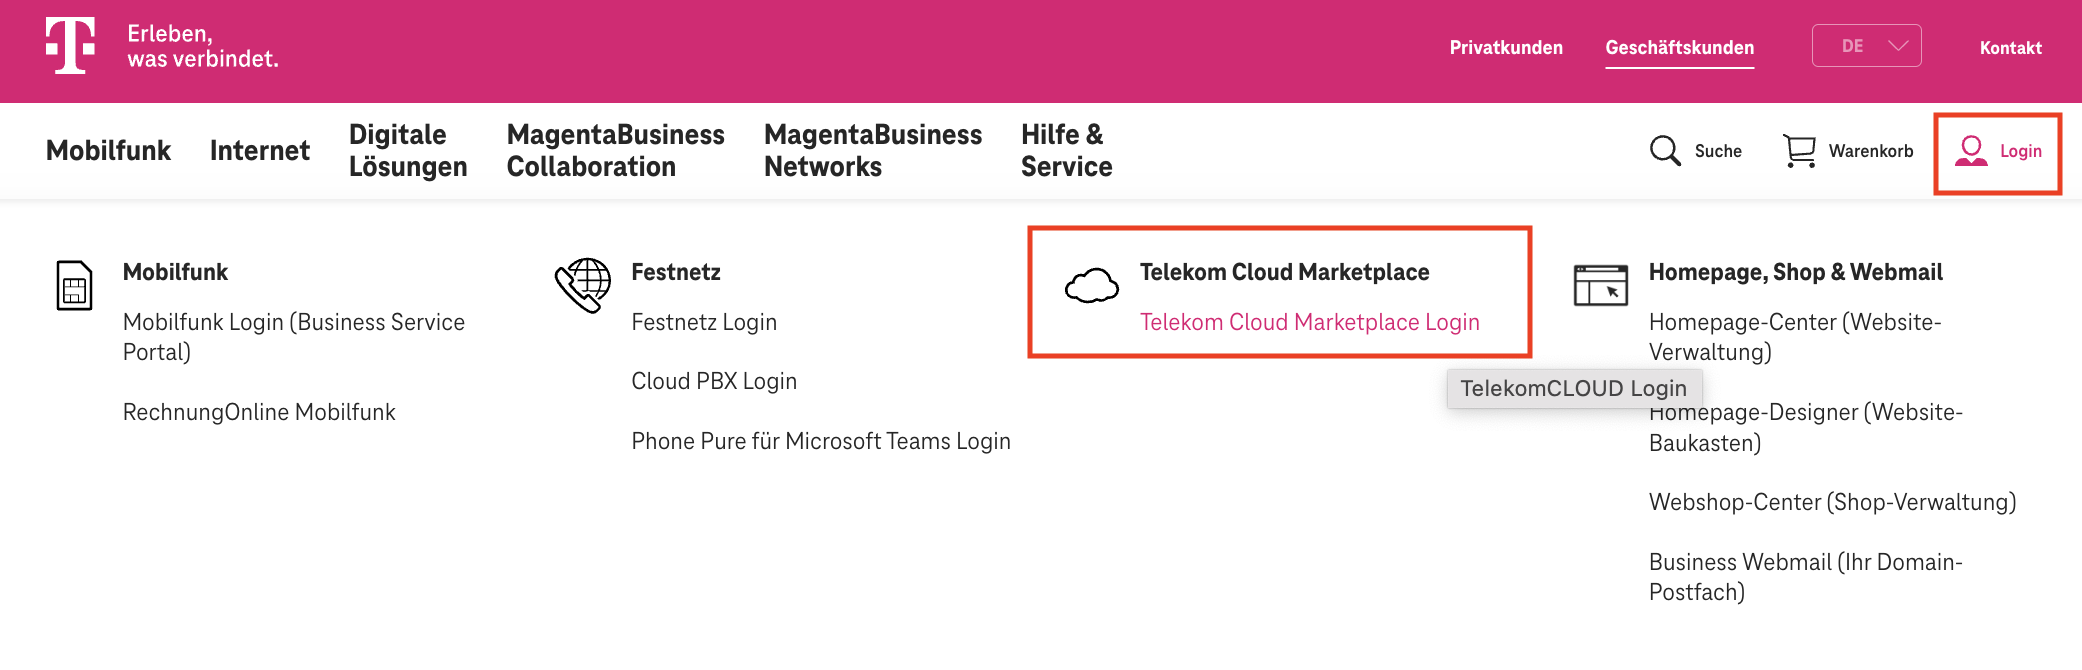Click the Homepage browser window icon

(1600, 286)
